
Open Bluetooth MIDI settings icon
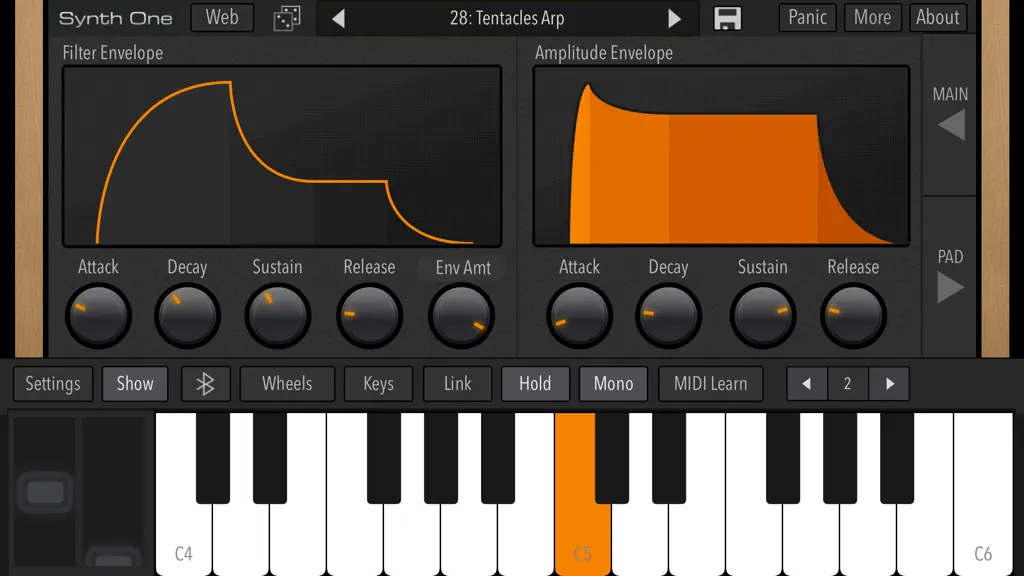pyautogui.click(x=206, y=384)
